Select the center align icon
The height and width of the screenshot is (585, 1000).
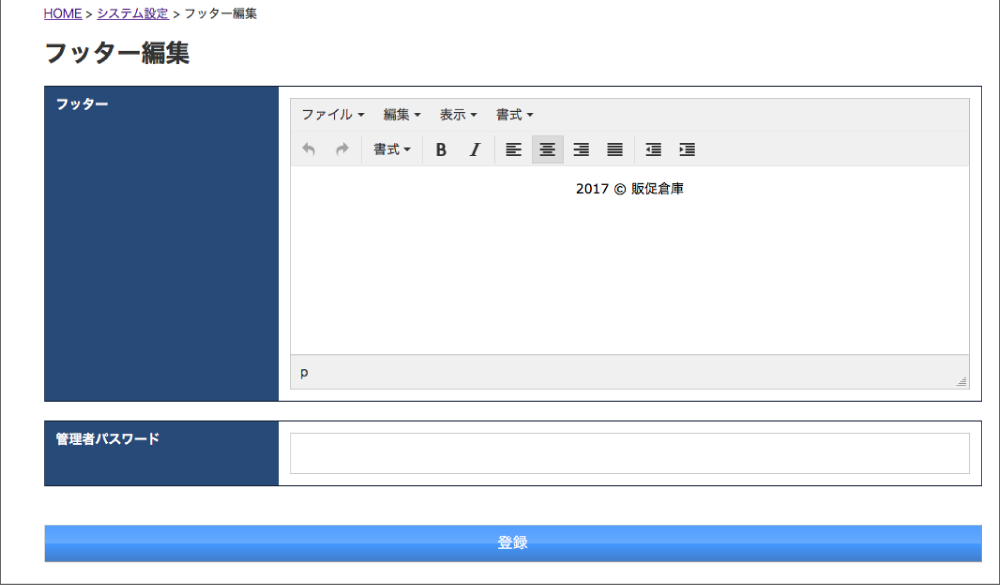click(547, 149)
